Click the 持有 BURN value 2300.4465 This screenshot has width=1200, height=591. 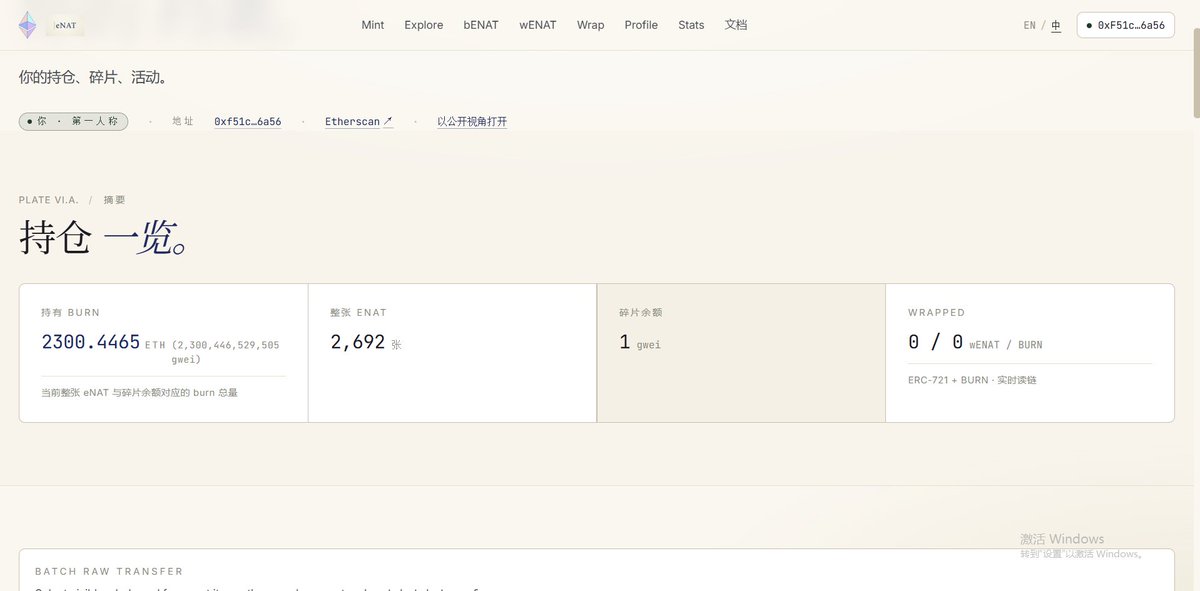(x=91, y=342)
